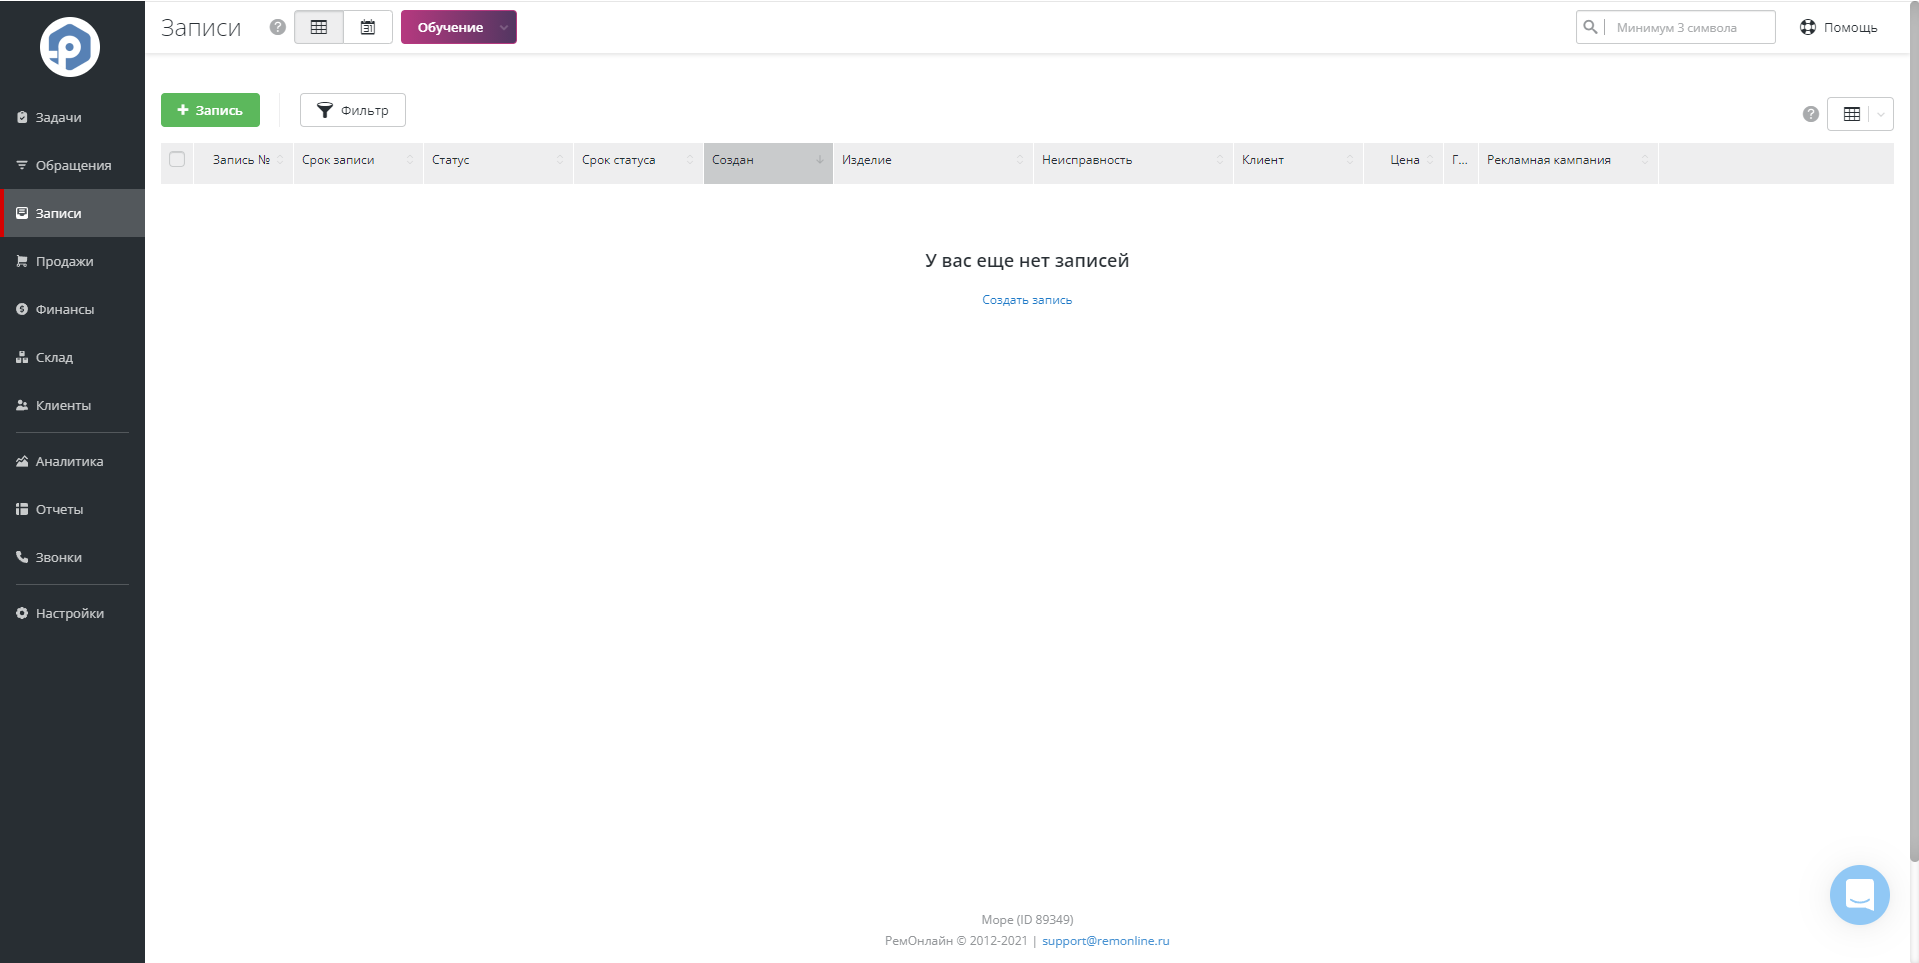Click the vertical page scrollbar

click(1914, 430)
